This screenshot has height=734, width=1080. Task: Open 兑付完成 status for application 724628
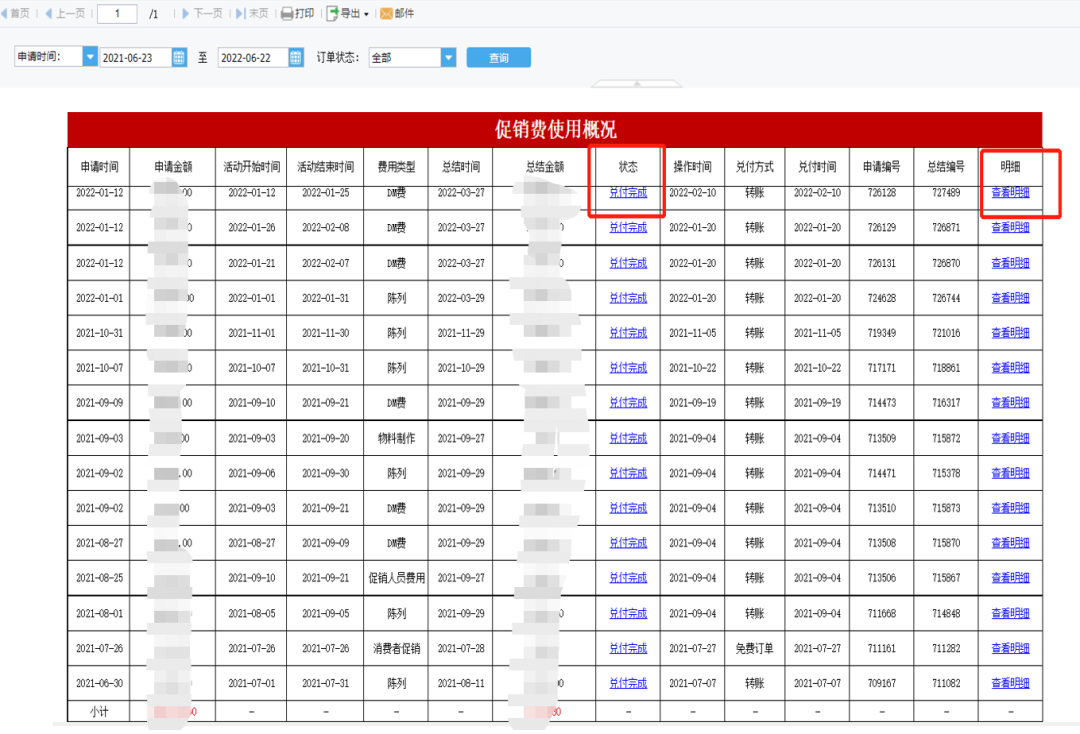(x=628, y=298)
